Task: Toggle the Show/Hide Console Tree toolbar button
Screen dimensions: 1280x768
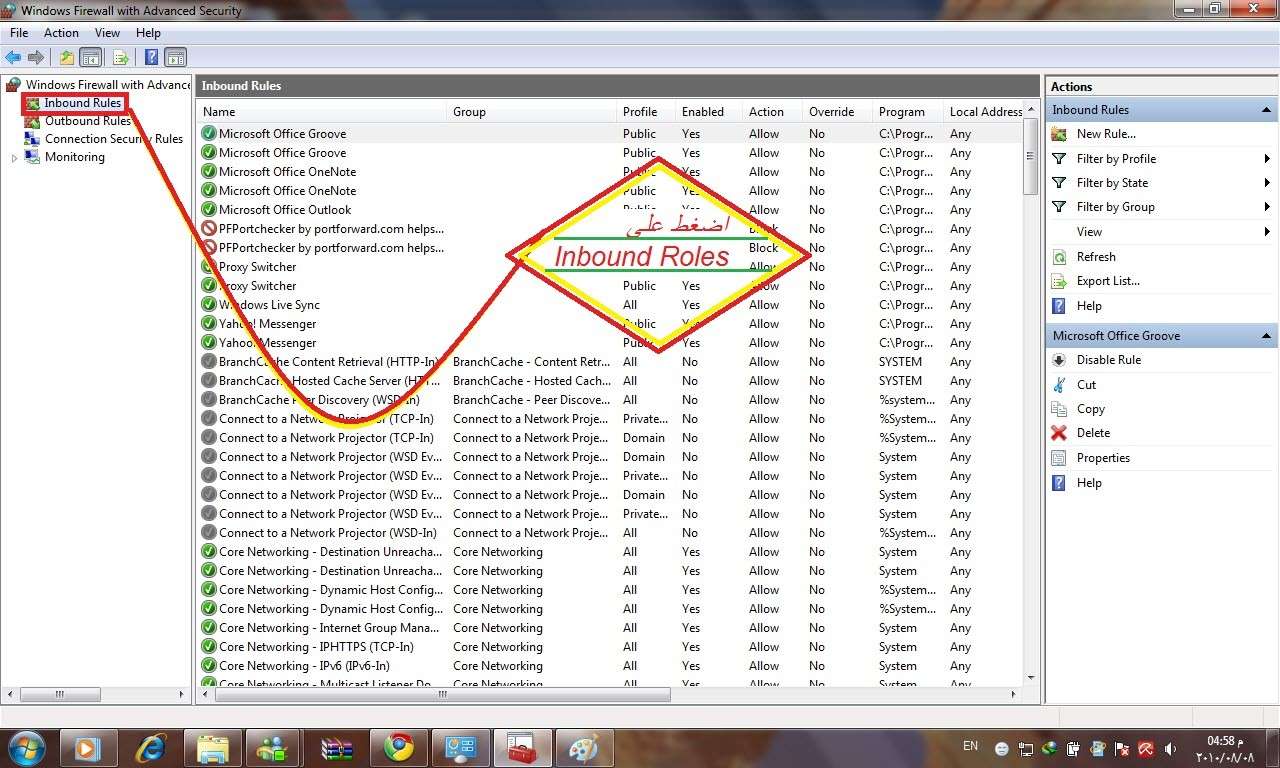Action: [x=91, y=58]
